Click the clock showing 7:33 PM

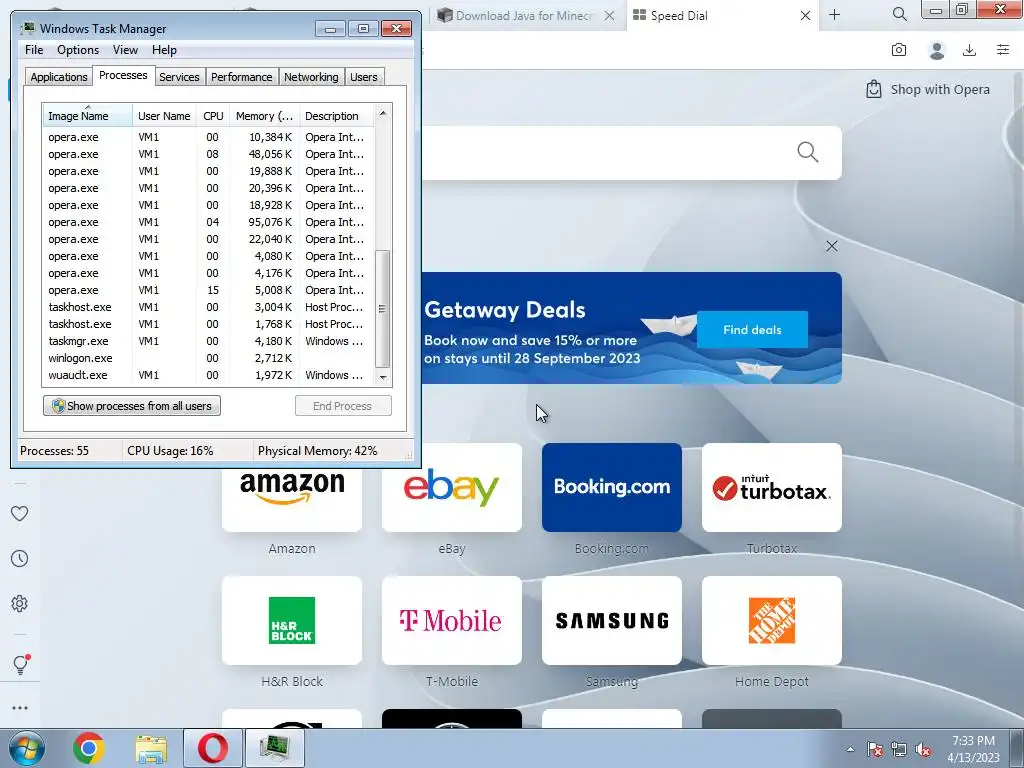point(973,741)
